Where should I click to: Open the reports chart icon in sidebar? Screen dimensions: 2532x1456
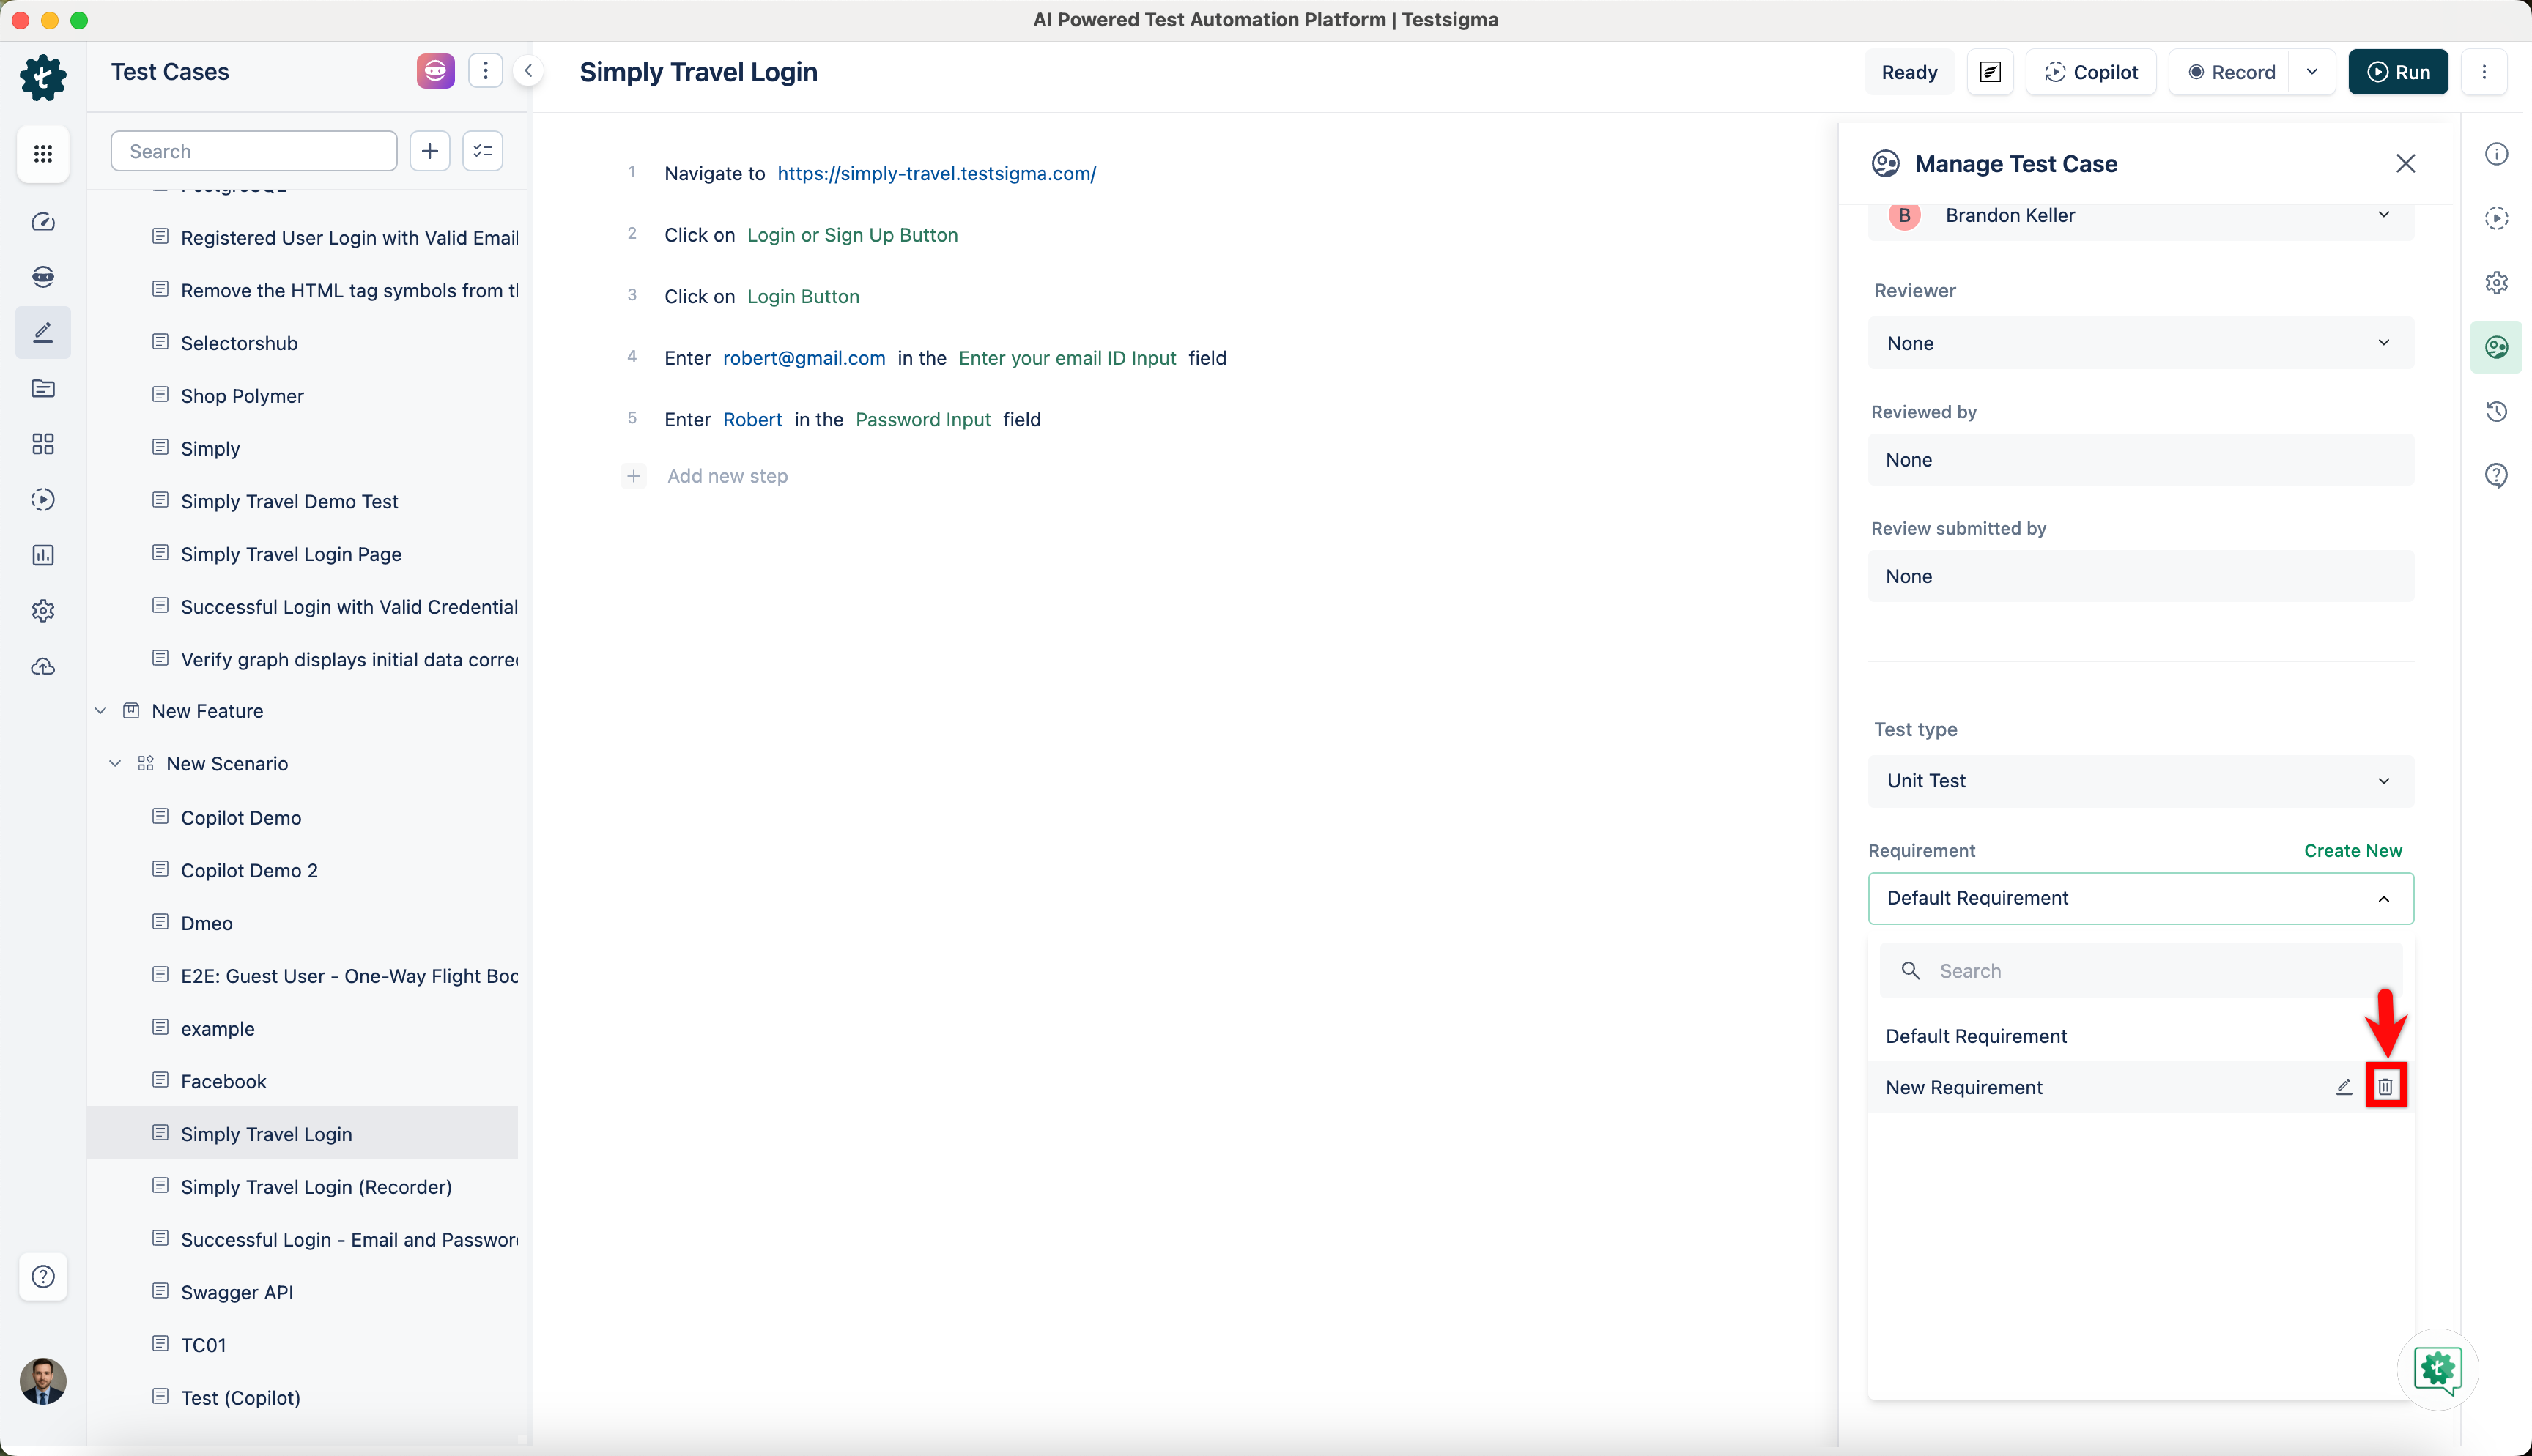(x=43, y=555)
